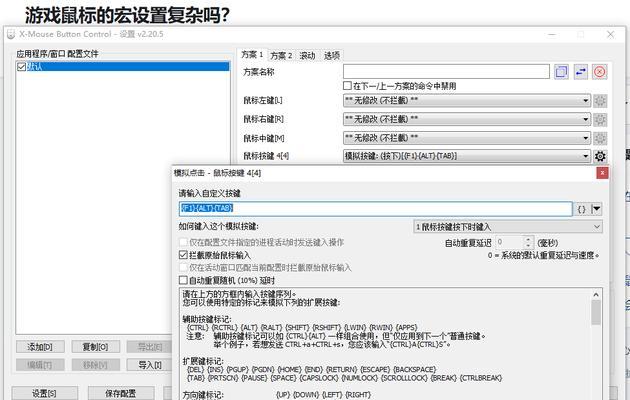
Task: Open the 鼠标按键 4 action dropdown
Action: point(467,156)
